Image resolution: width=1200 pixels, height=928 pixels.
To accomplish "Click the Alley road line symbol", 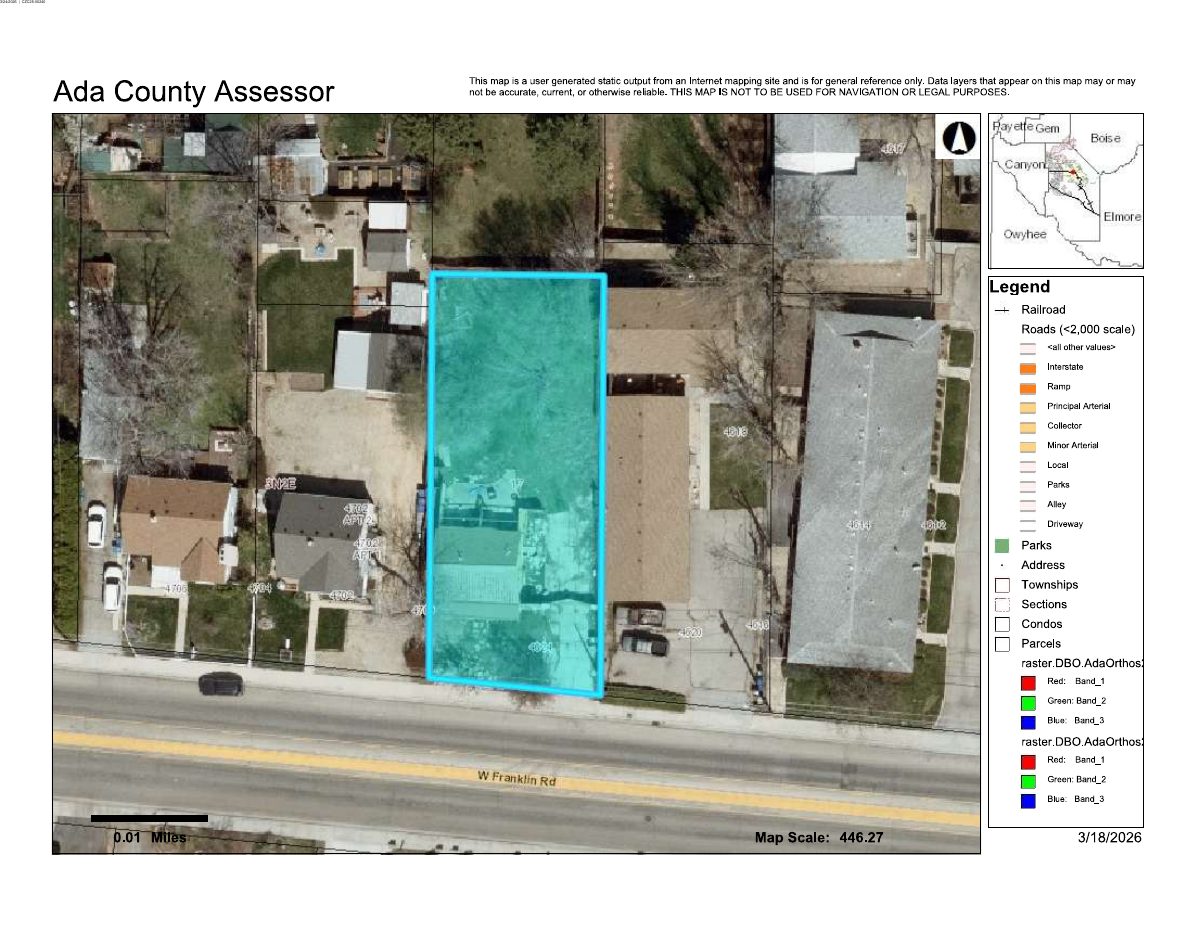I will pos(1029,504).
